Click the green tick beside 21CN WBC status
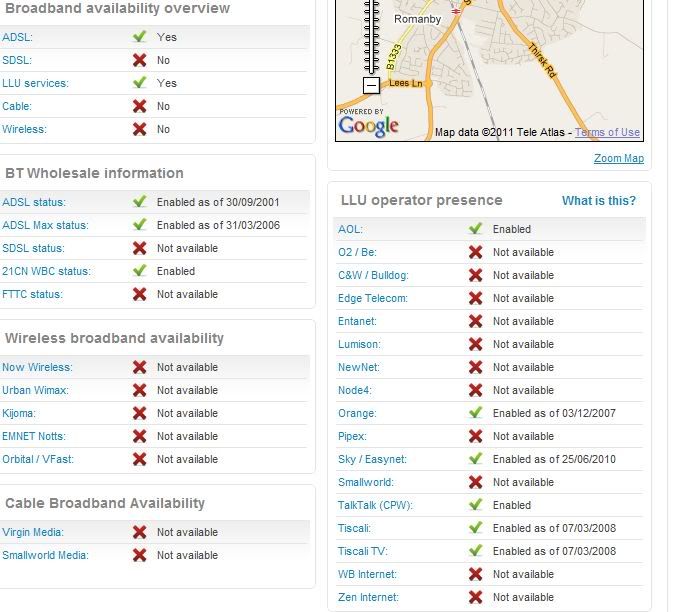This screenshot has height=612, width=697. 140,271
